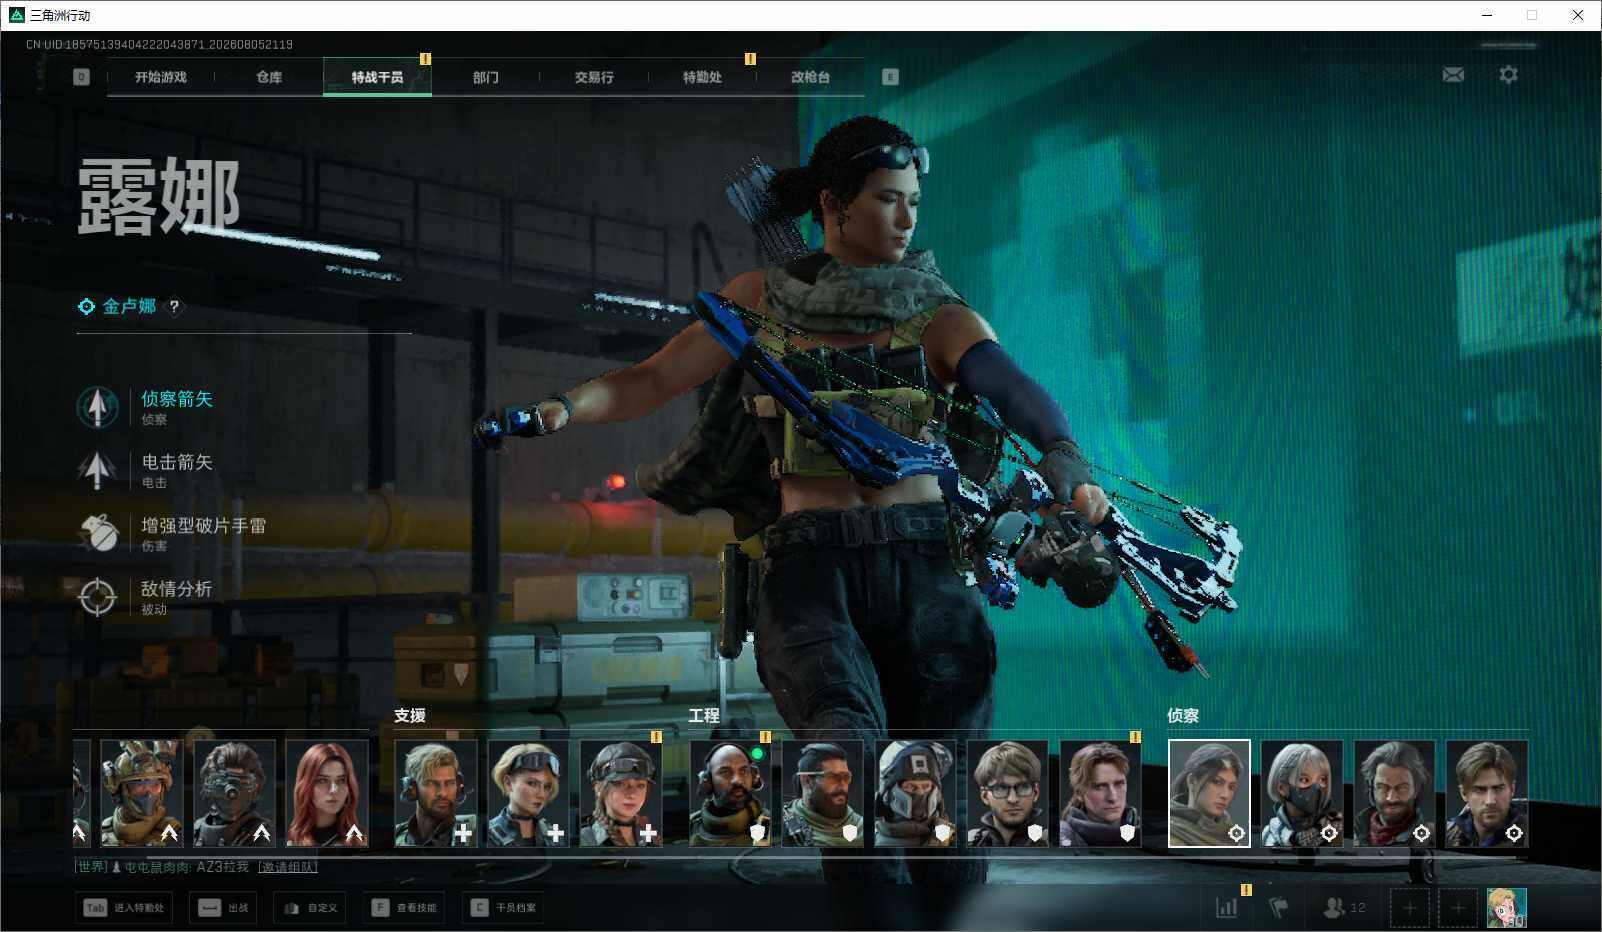Select the last recon operator portrait
Viewport: 1602px width, 932px height.
[x=1487, y=793]
